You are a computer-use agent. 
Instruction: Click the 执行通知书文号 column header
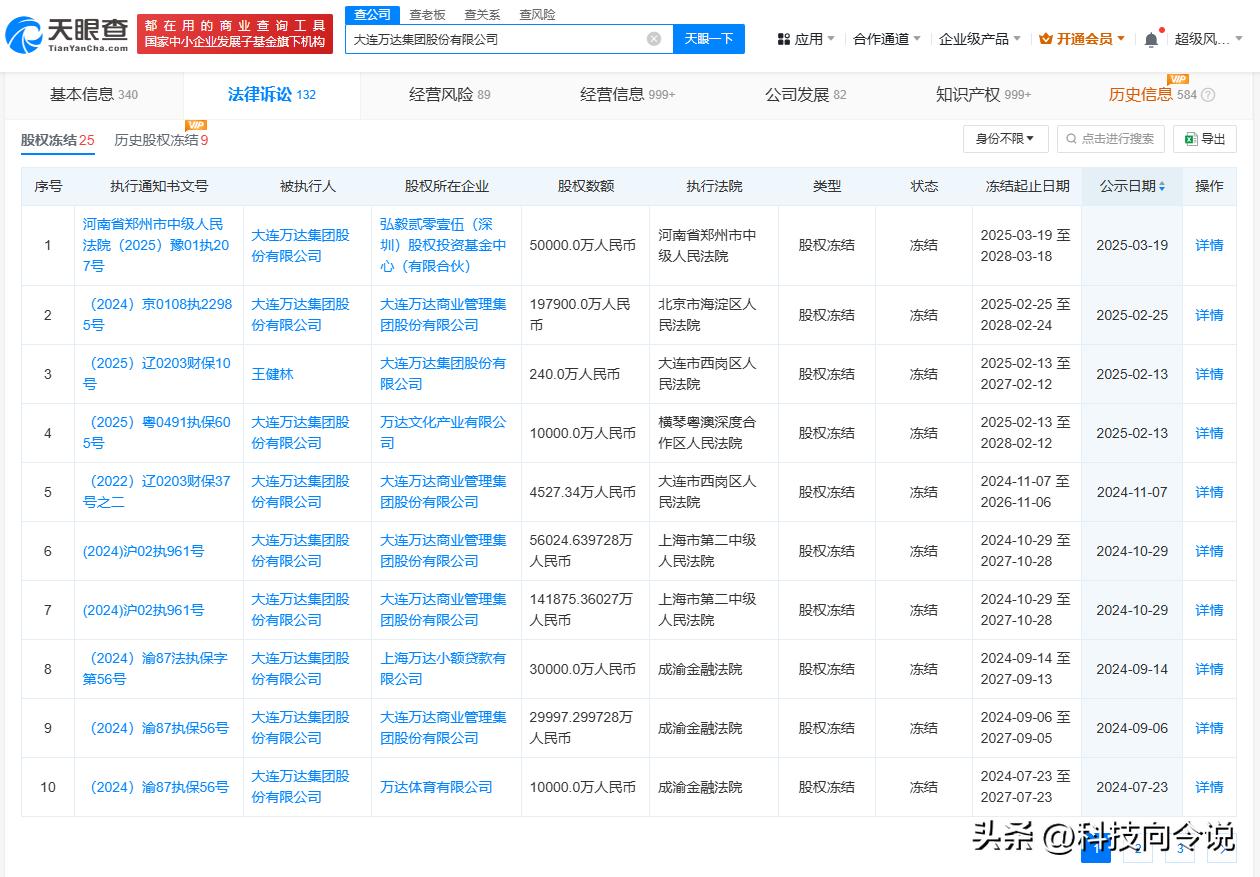click(x=159, y=186)
